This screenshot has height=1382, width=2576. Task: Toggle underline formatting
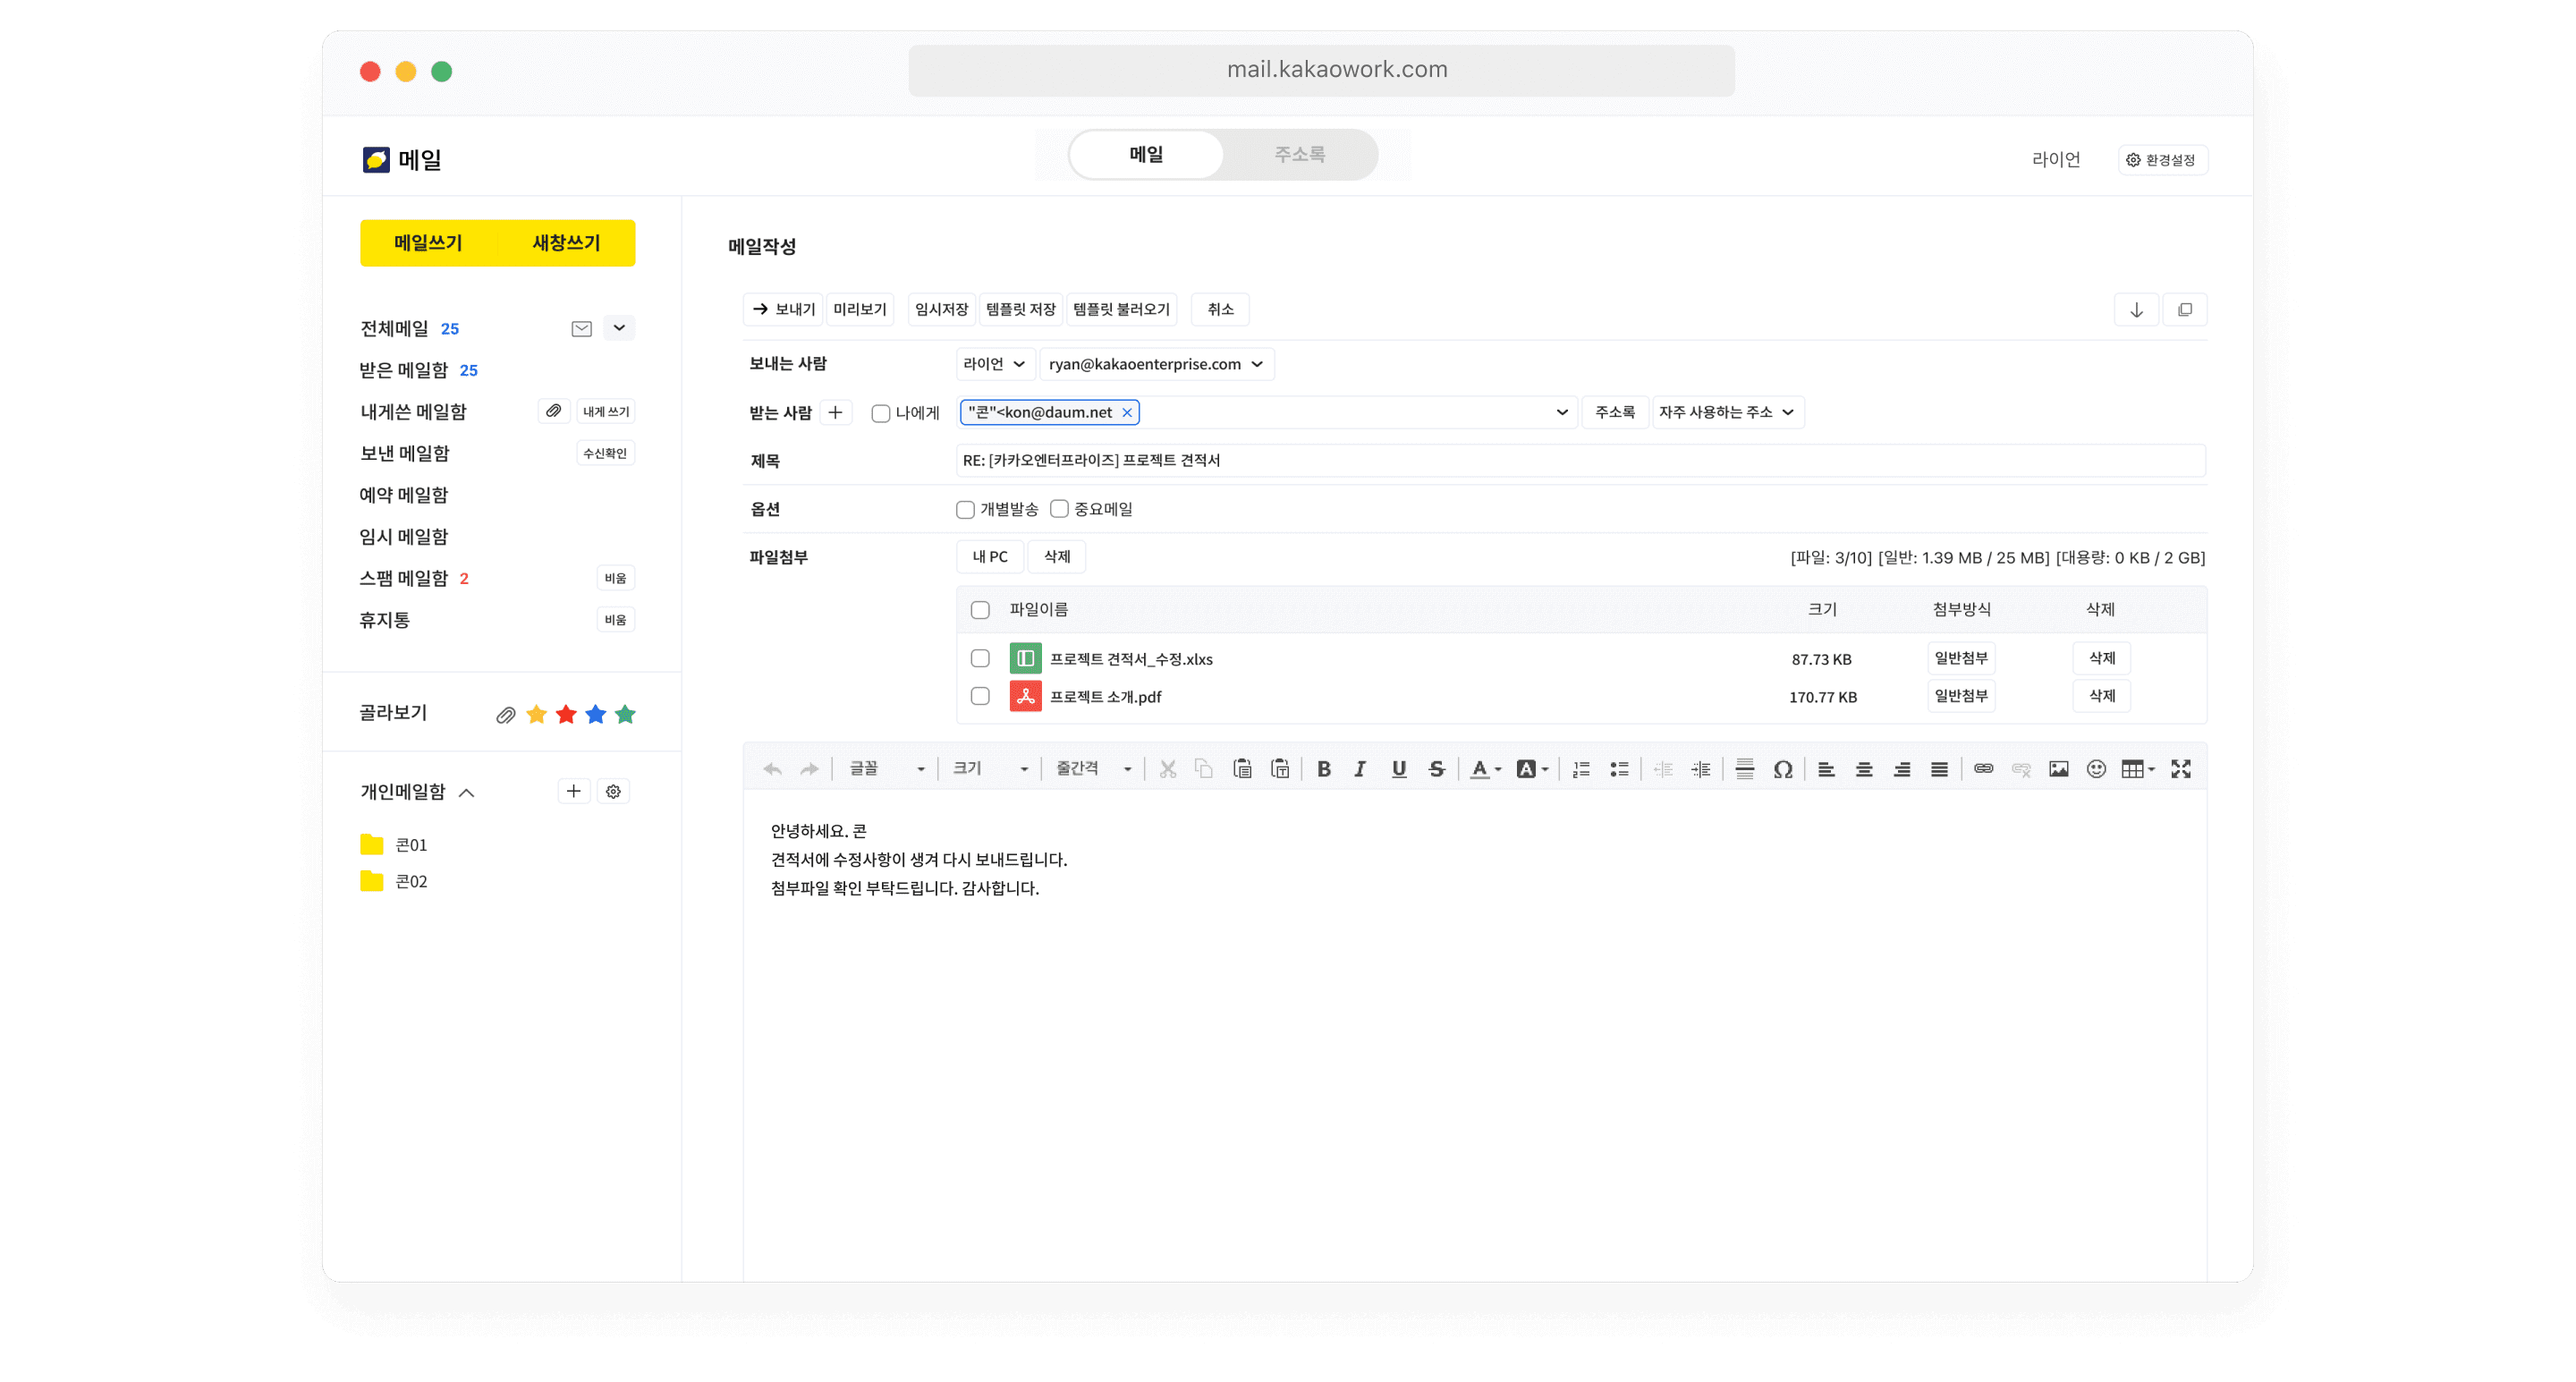coord(1398,769)
